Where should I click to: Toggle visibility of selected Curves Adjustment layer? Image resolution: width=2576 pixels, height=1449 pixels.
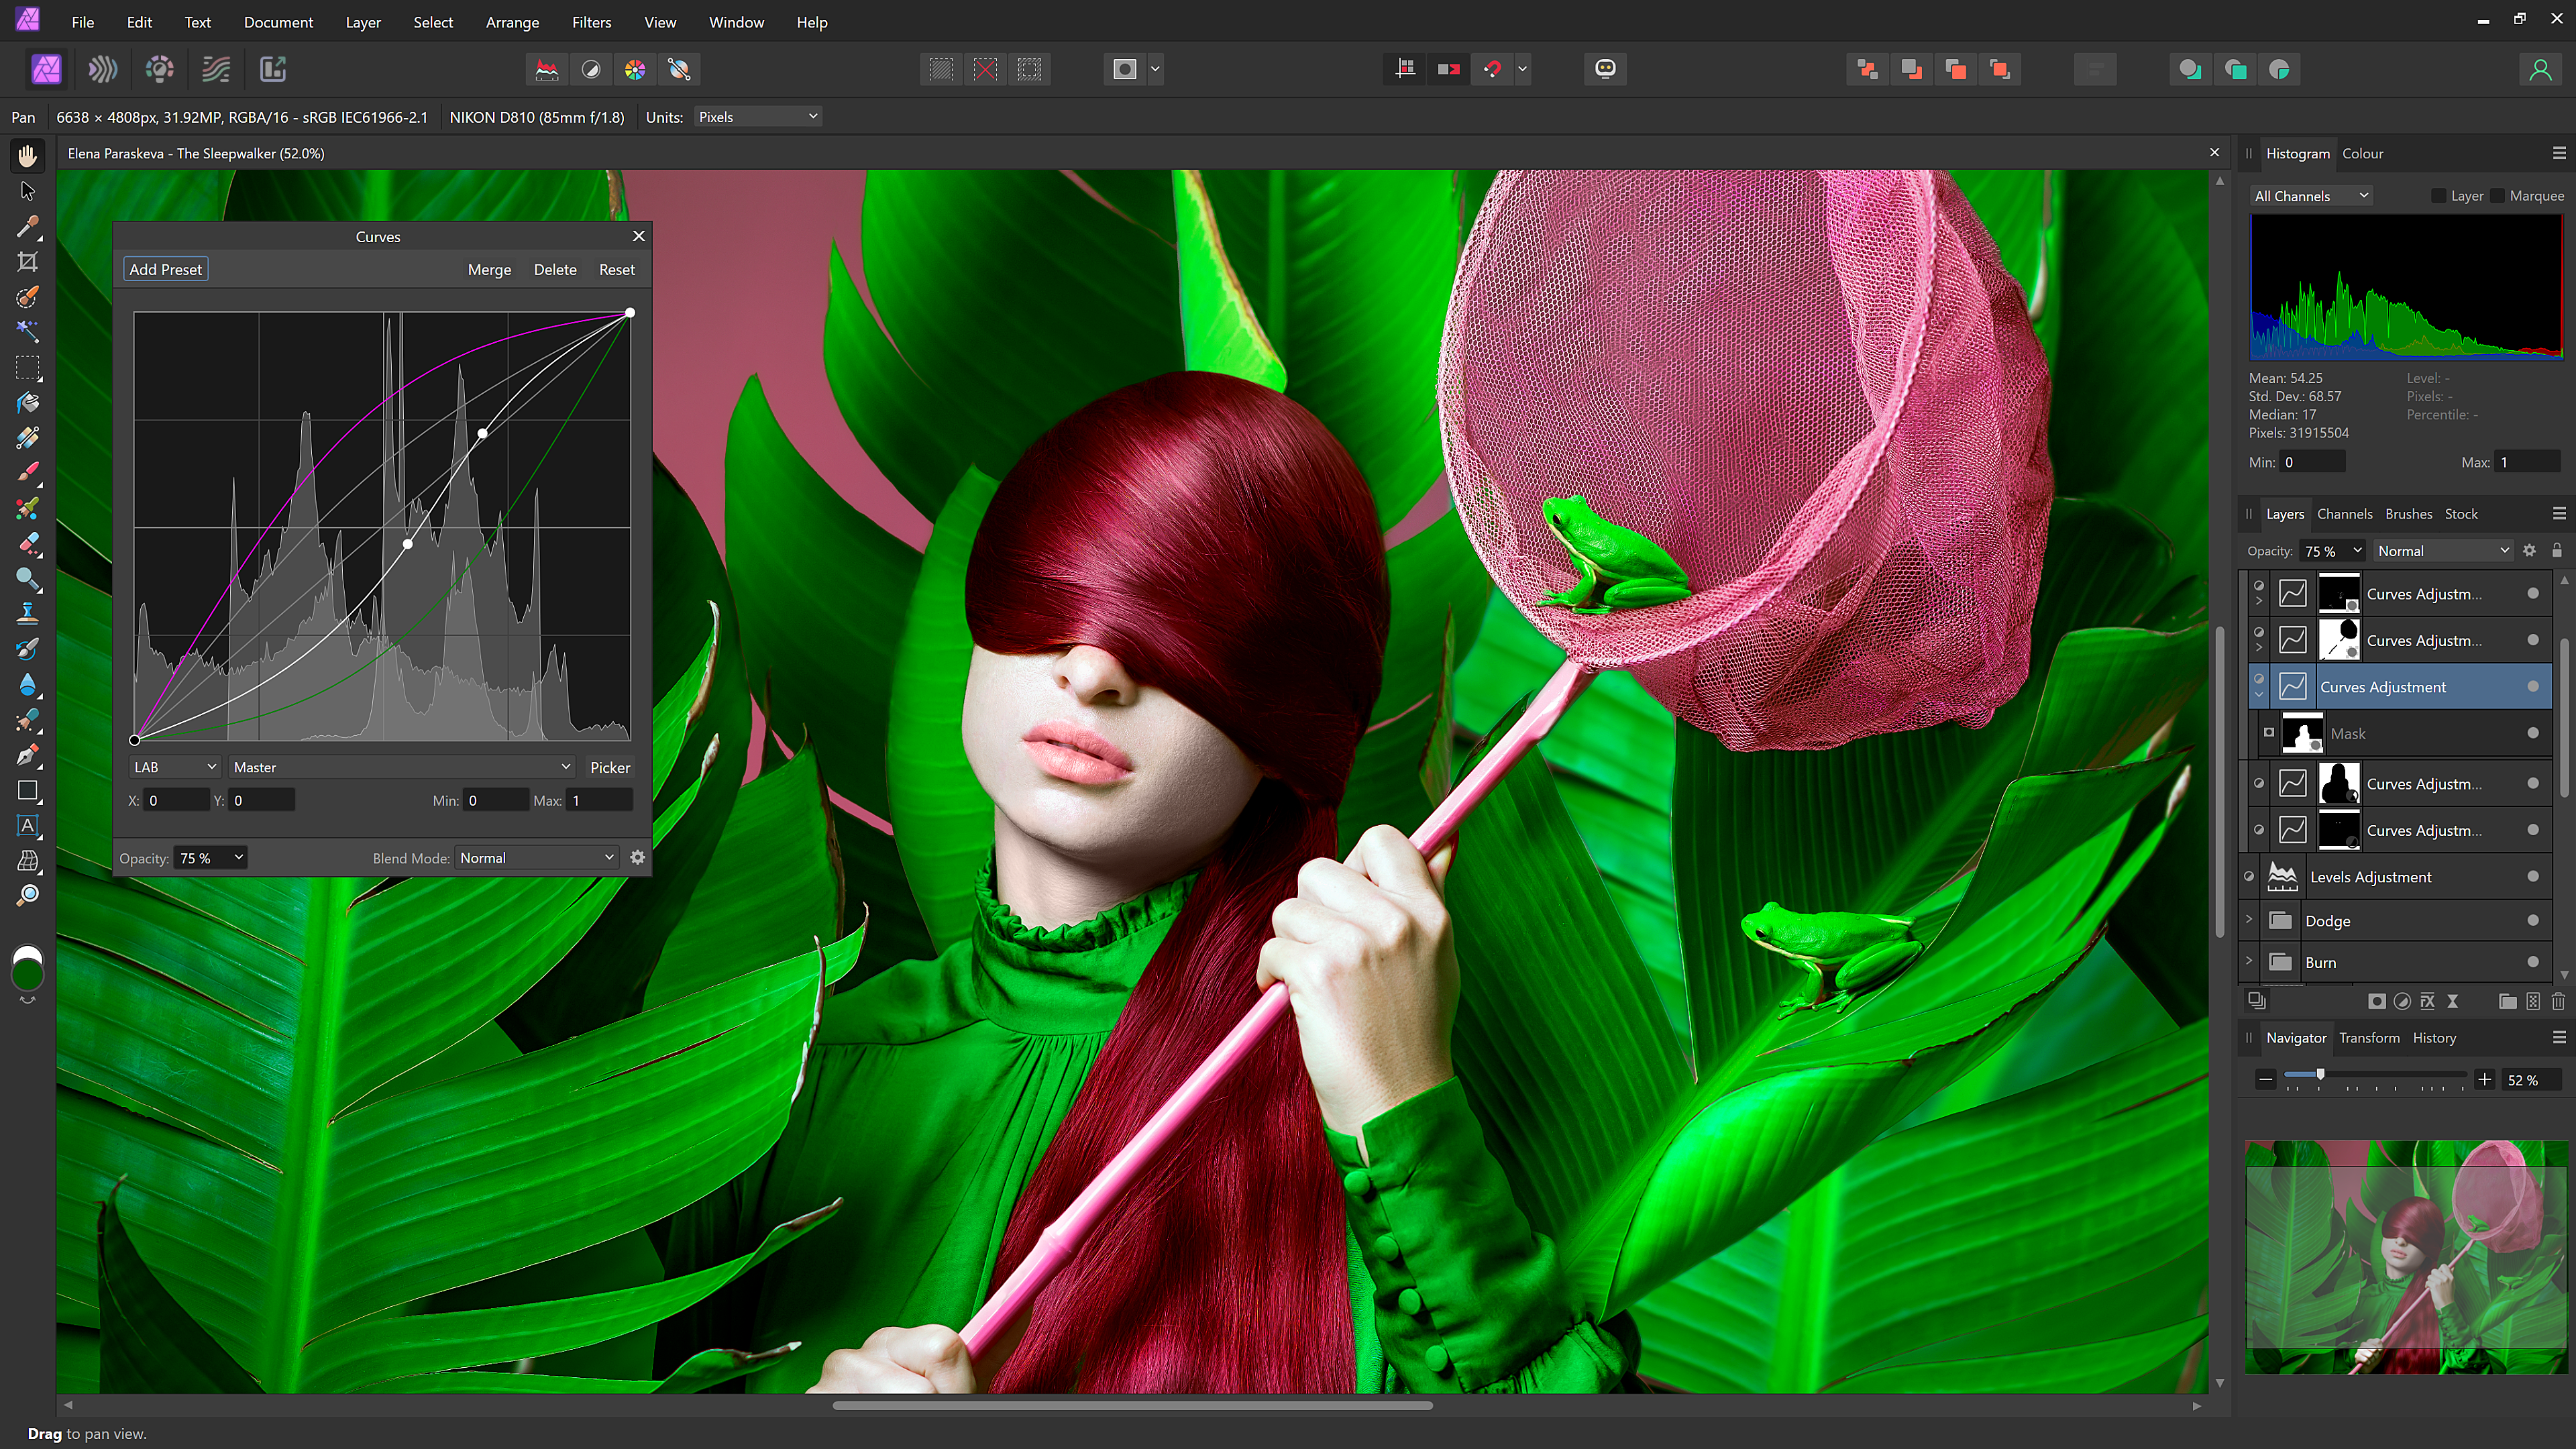pyautogui.click(x=2533, y=687)
